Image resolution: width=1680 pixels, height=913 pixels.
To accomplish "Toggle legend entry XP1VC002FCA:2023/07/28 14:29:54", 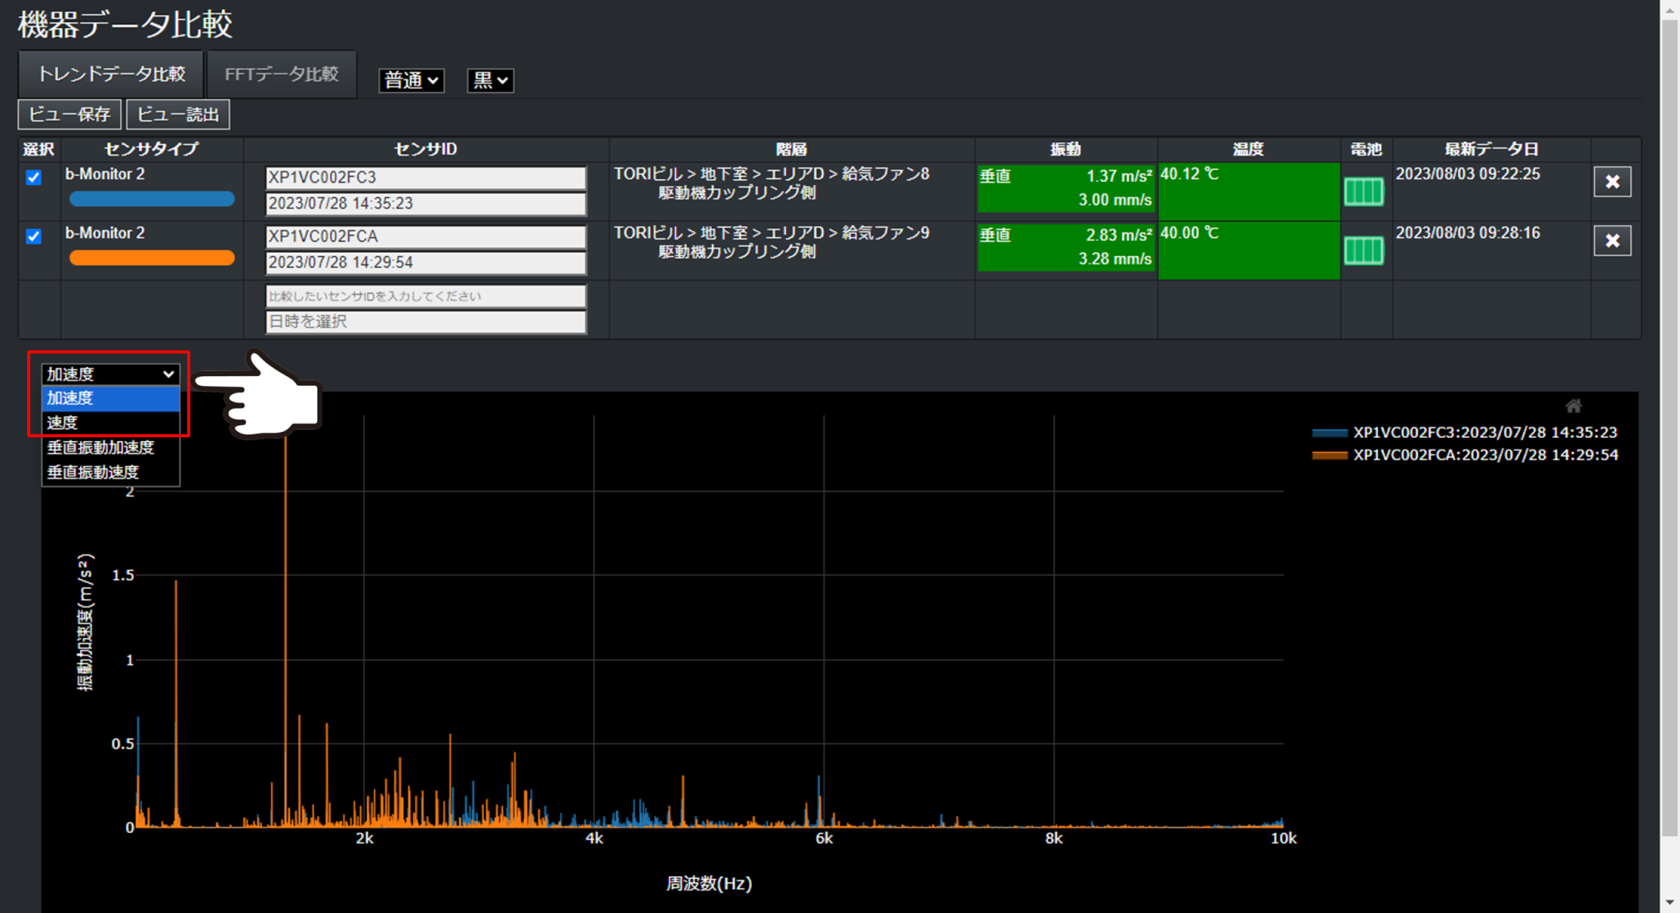I will pos(1465,454).
